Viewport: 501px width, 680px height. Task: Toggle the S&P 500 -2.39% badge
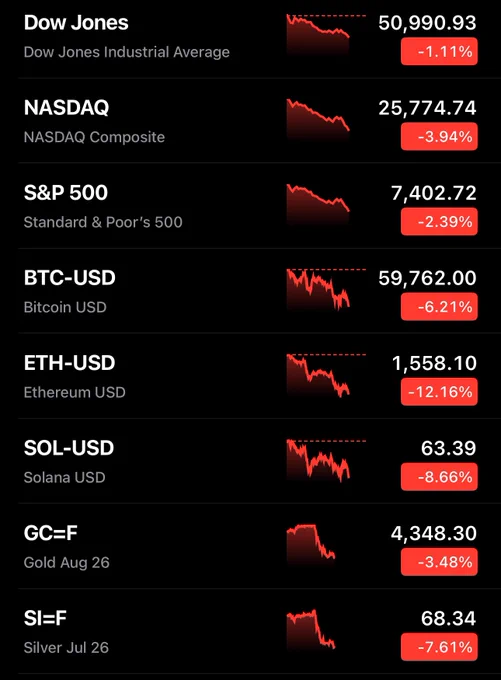point(439,222)
